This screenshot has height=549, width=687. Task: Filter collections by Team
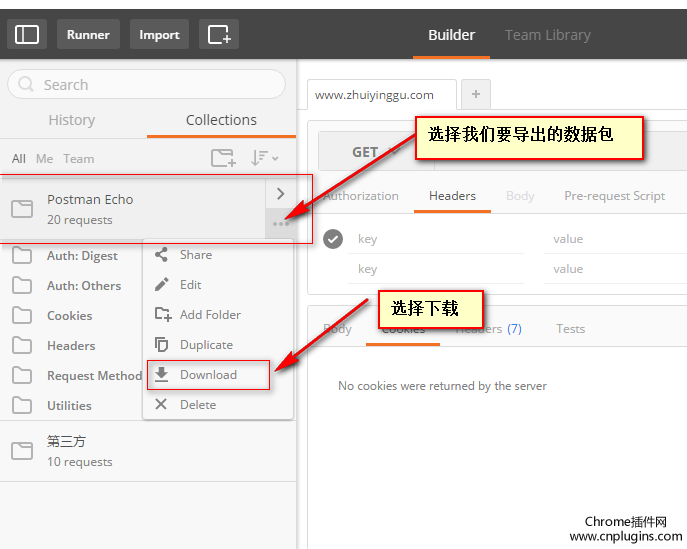(x=78, y=159)
